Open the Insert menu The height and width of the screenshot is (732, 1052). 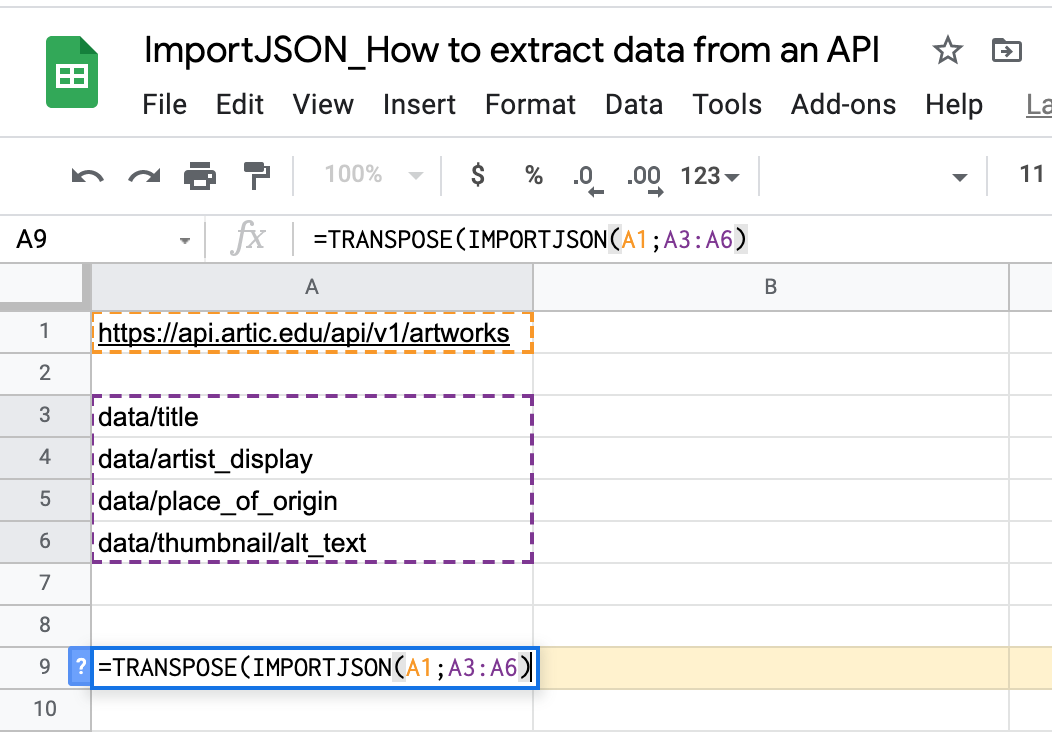(419, 105)
